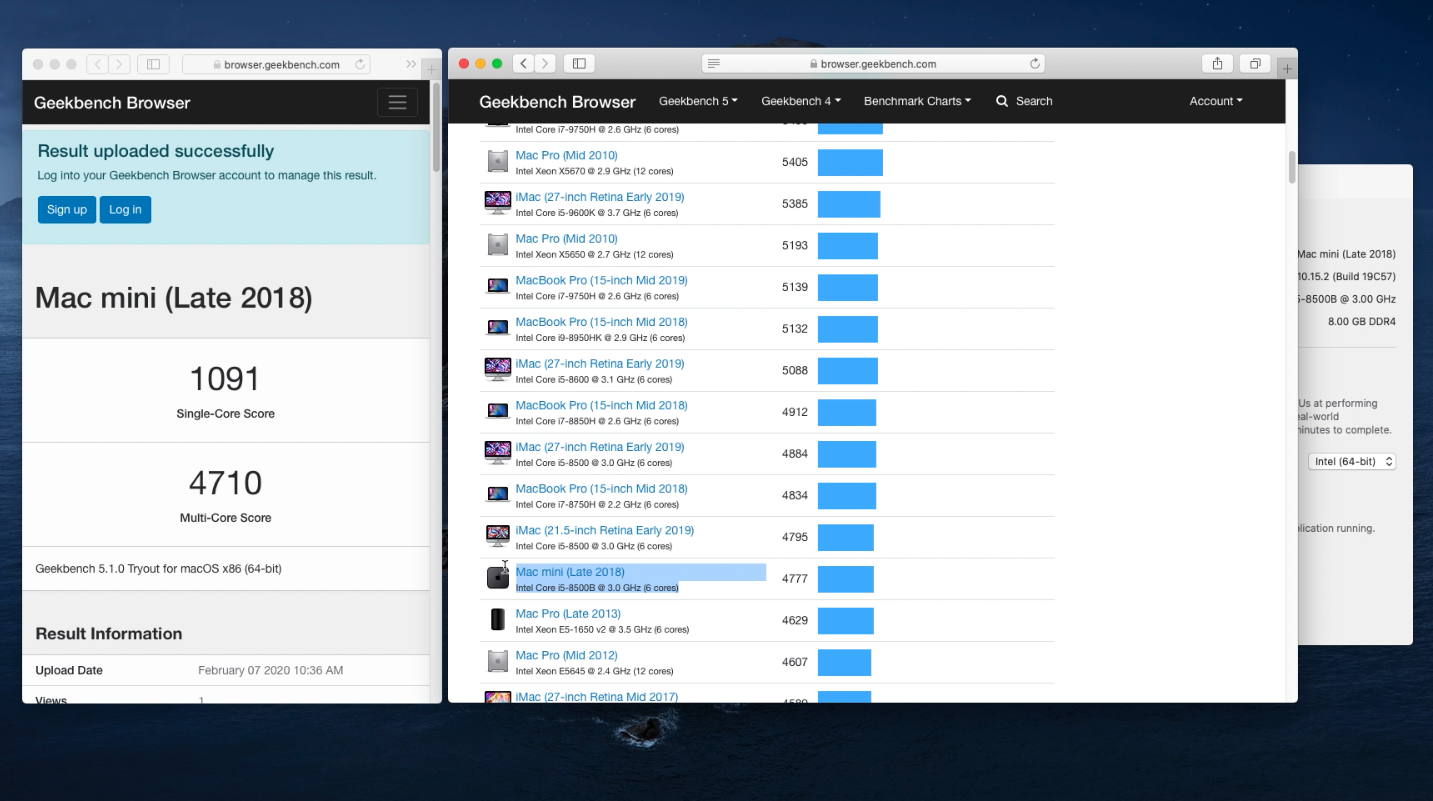Image resolution: width=1433 pixels, height=801 pixels.
Task: Click single-core score 1091
Action: (225, 379)
